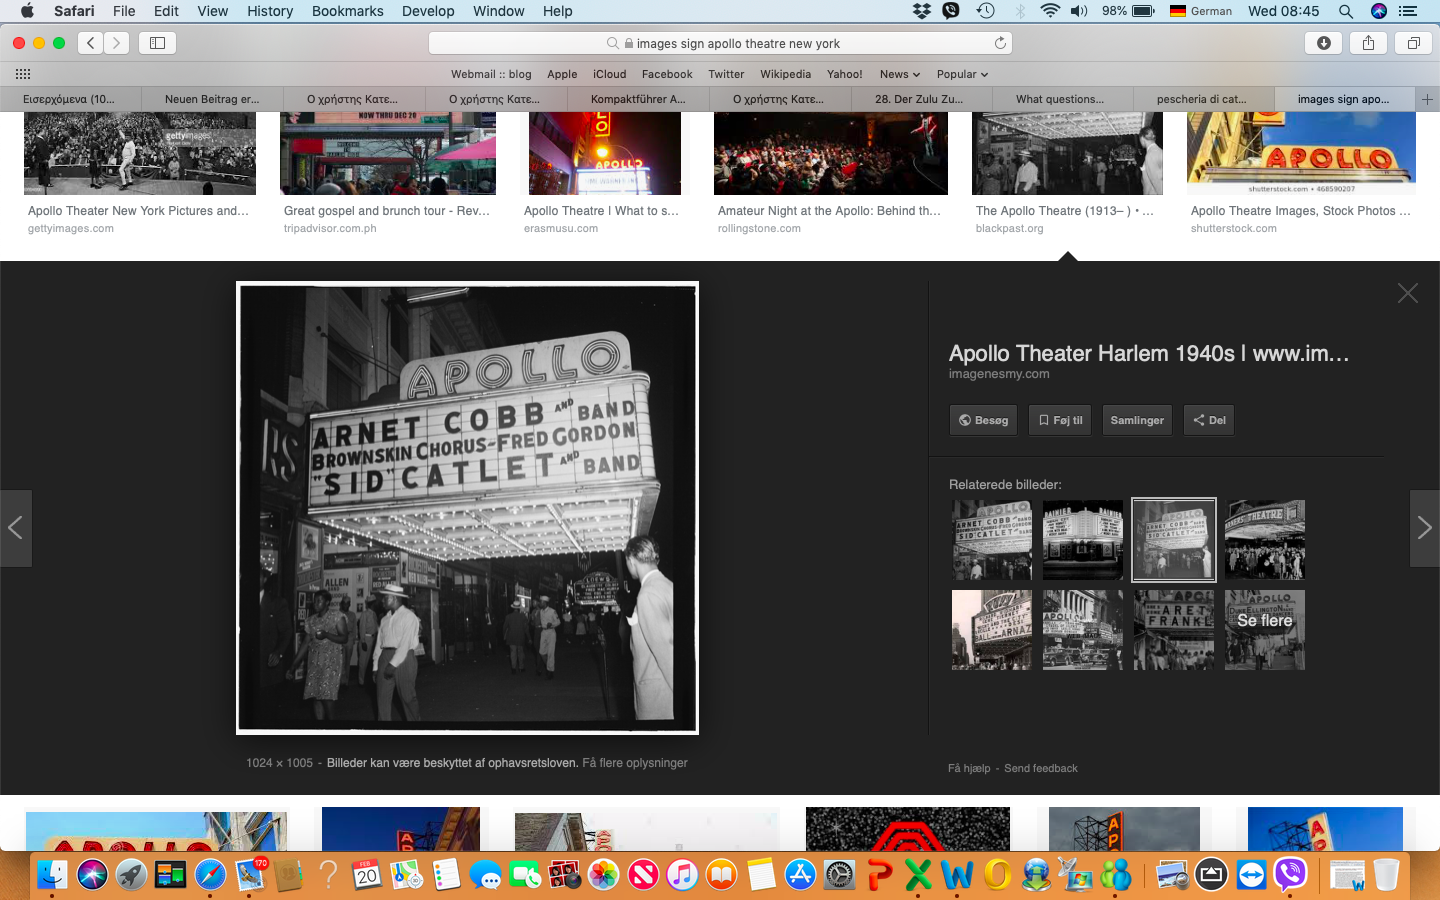This screenshot has height=900, width=1440.
Task: Open Calendar in the Dock
Action: click(x=367, y=875)
